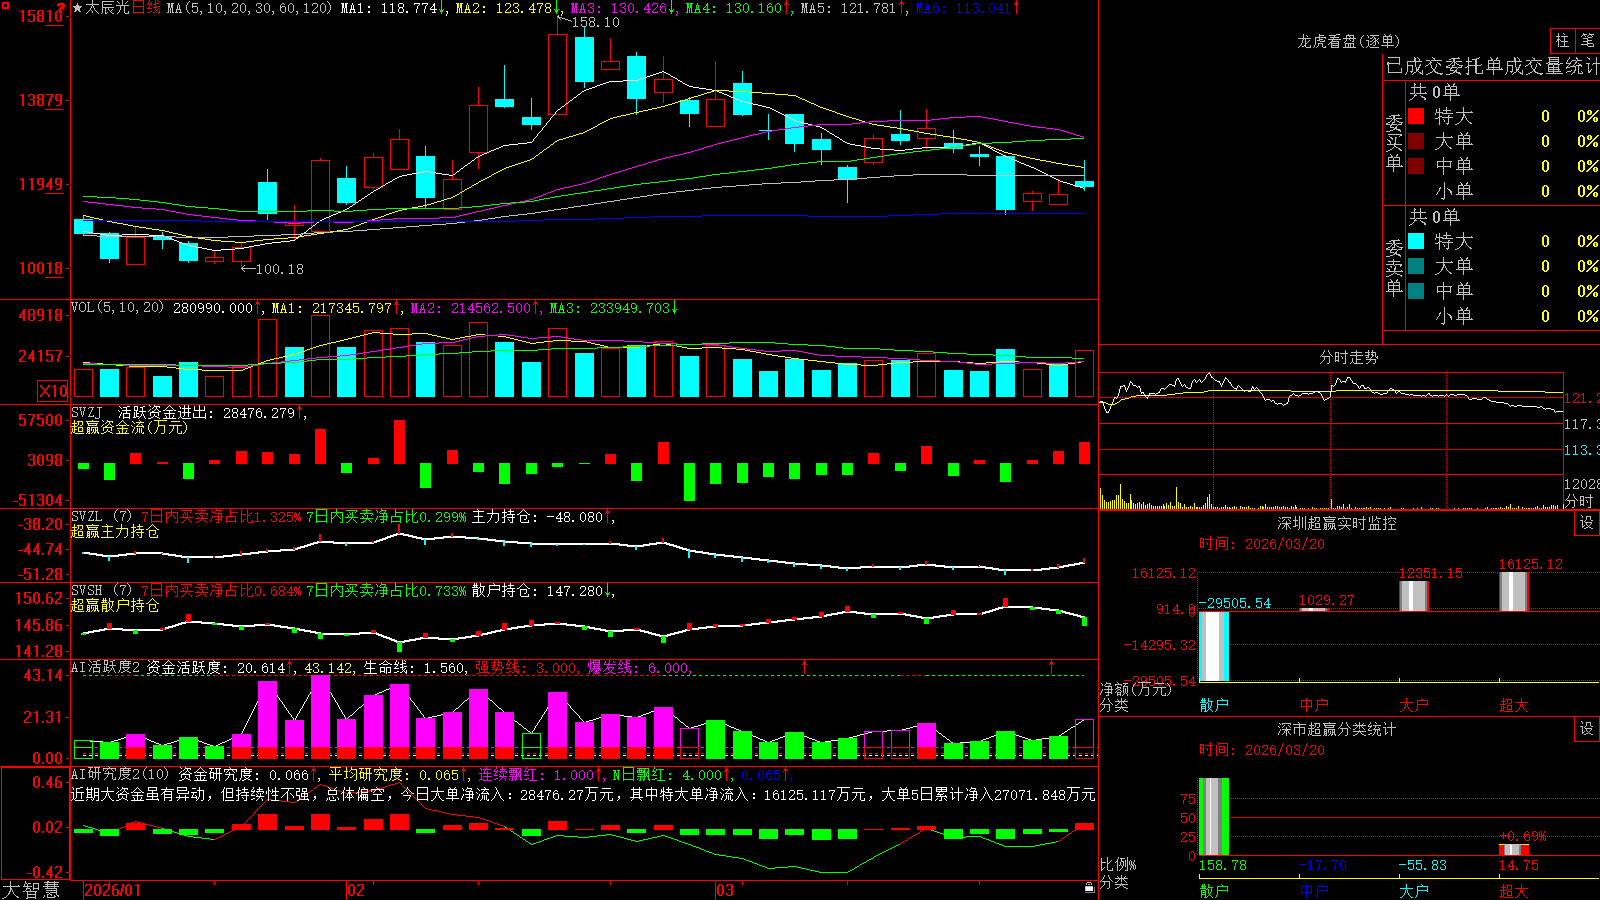Viewport: 1600px width, 900px height.
Task: Click the cyan 特大 swatch under 委卖单
Action: click(1416, 241)
